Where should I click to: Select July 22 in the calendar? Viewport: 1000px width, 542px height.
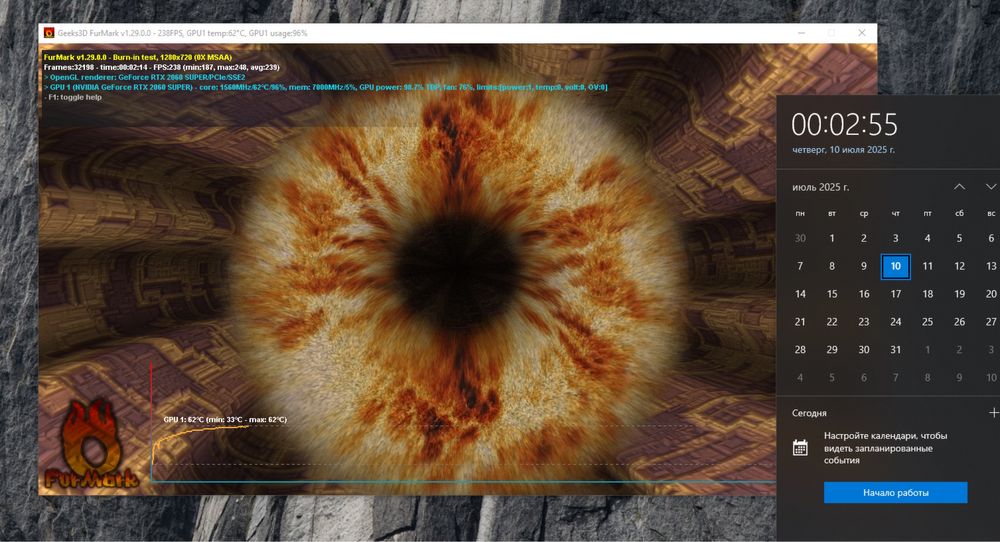[x=832, y=322]
